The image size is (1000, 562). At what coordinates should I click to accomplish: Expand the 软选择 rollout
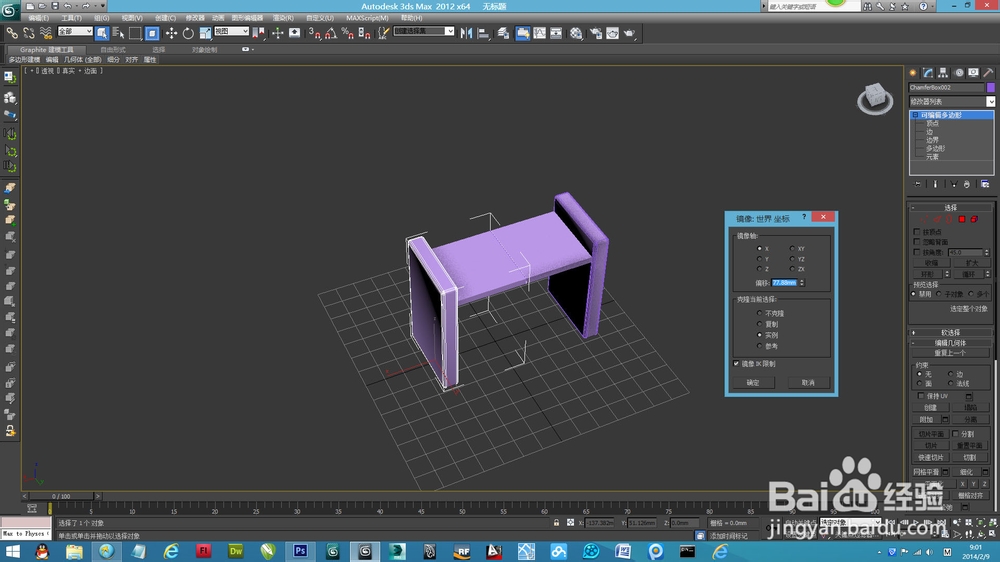[950, 332]
